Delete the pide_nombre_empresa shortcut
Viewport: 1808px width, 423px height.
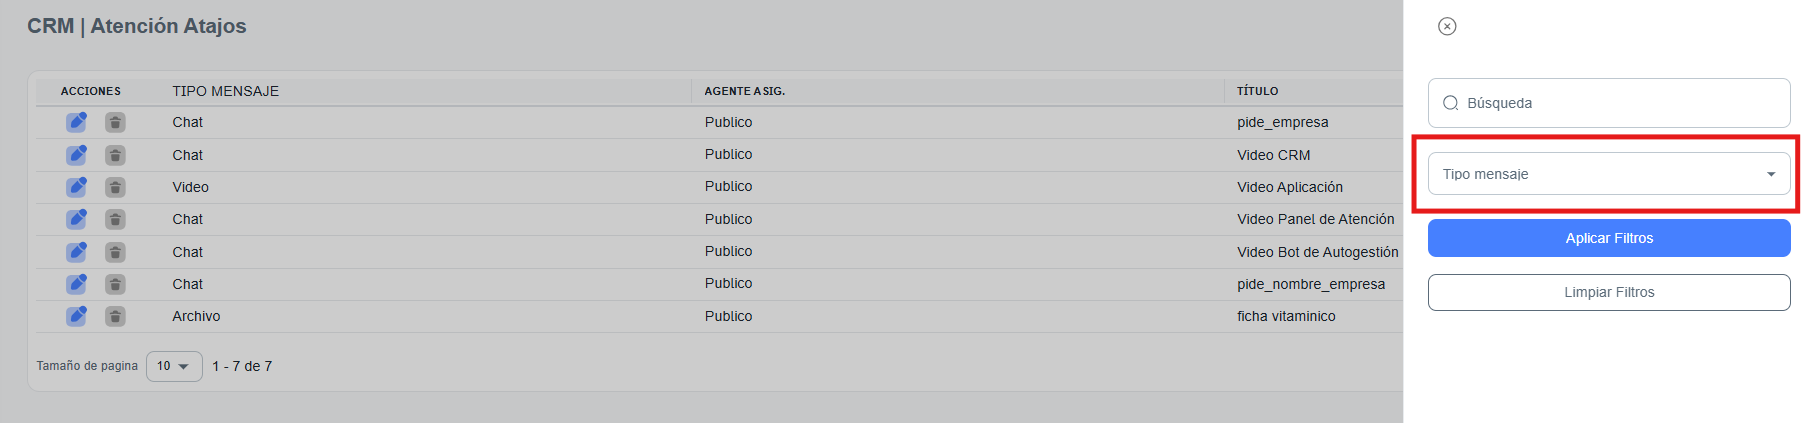pyautogui.click(x=116, y=284)
